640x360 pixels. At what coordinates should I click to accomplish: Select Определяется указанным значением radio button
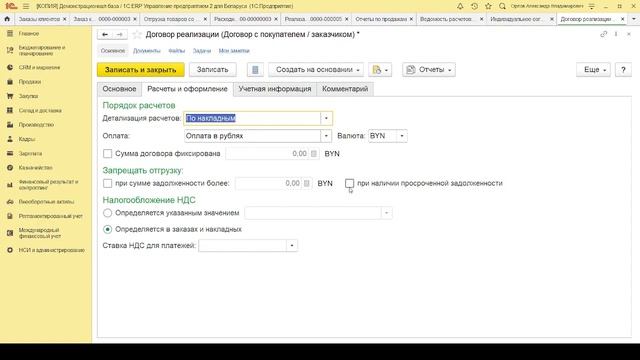[x=107, y=213]
